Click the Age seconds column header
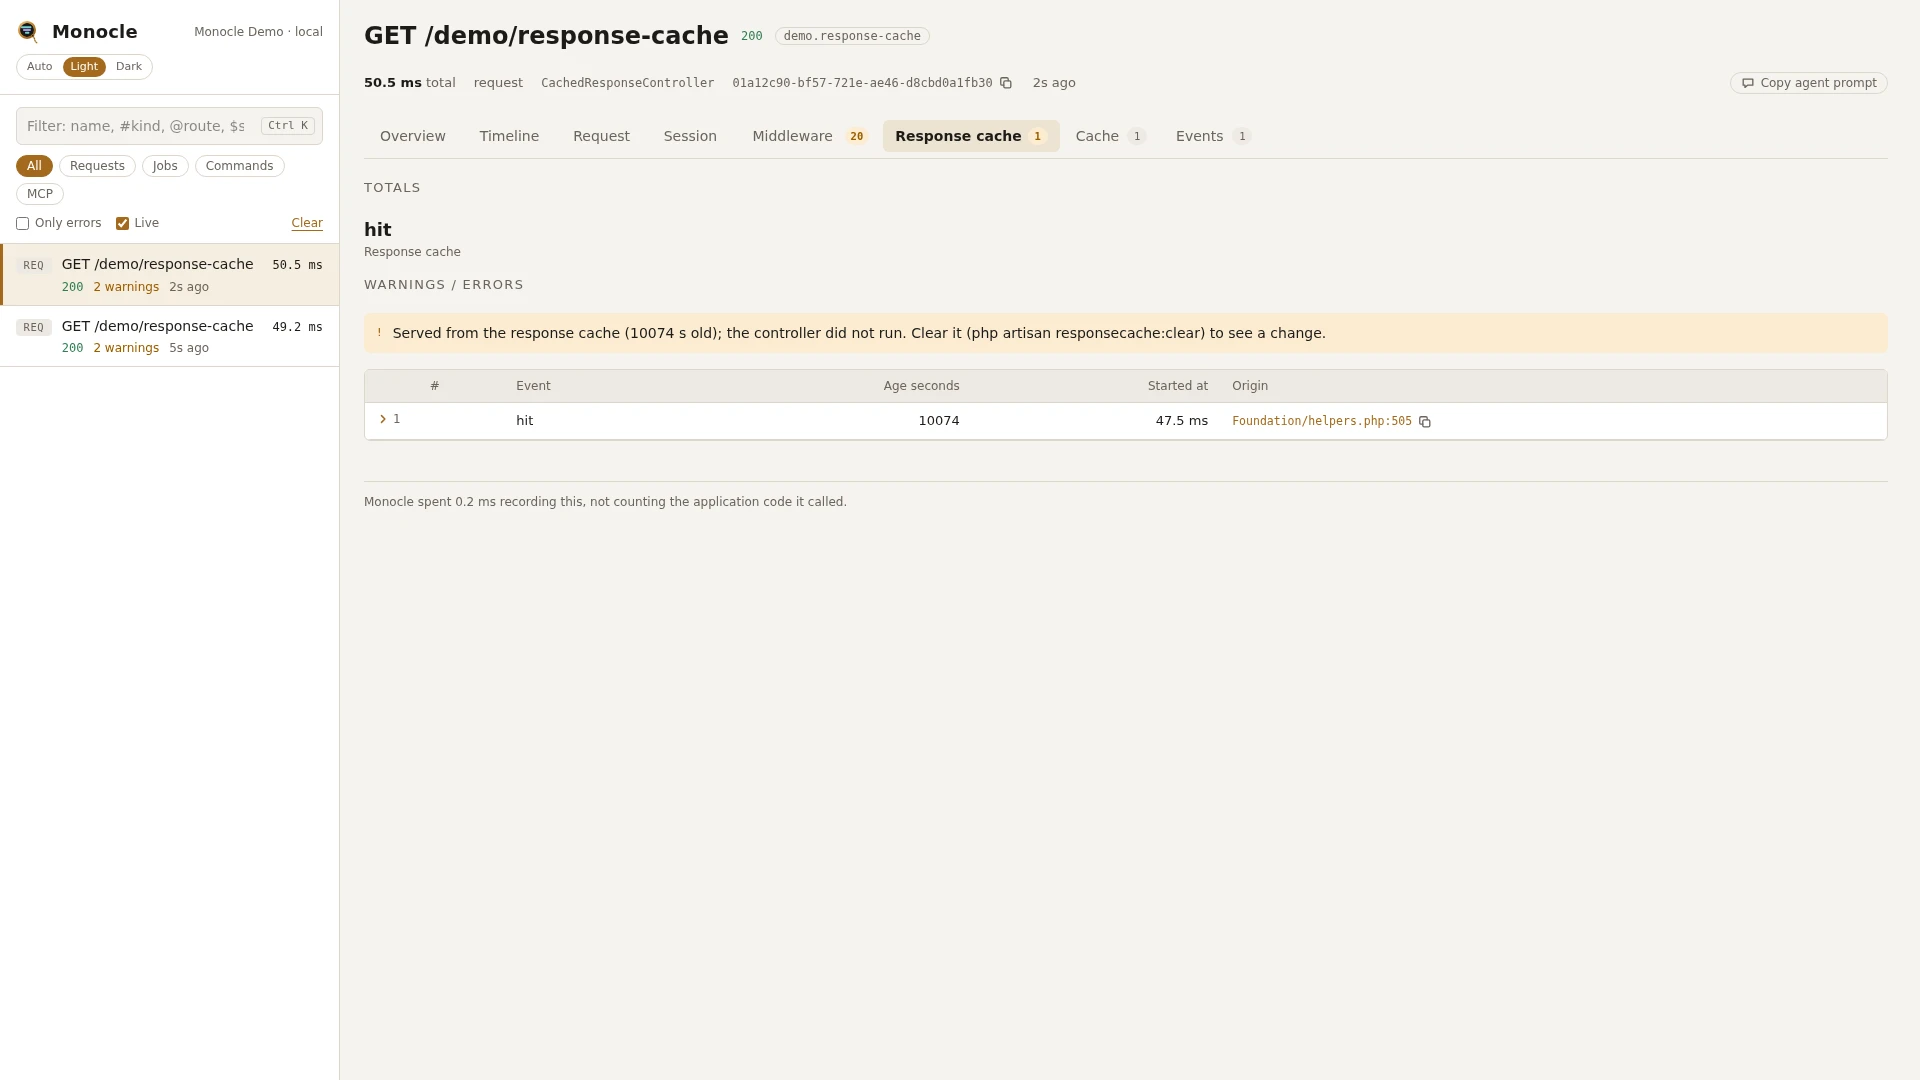Viewport: 1920px width, 1080px height. click(x=921, y=386)
